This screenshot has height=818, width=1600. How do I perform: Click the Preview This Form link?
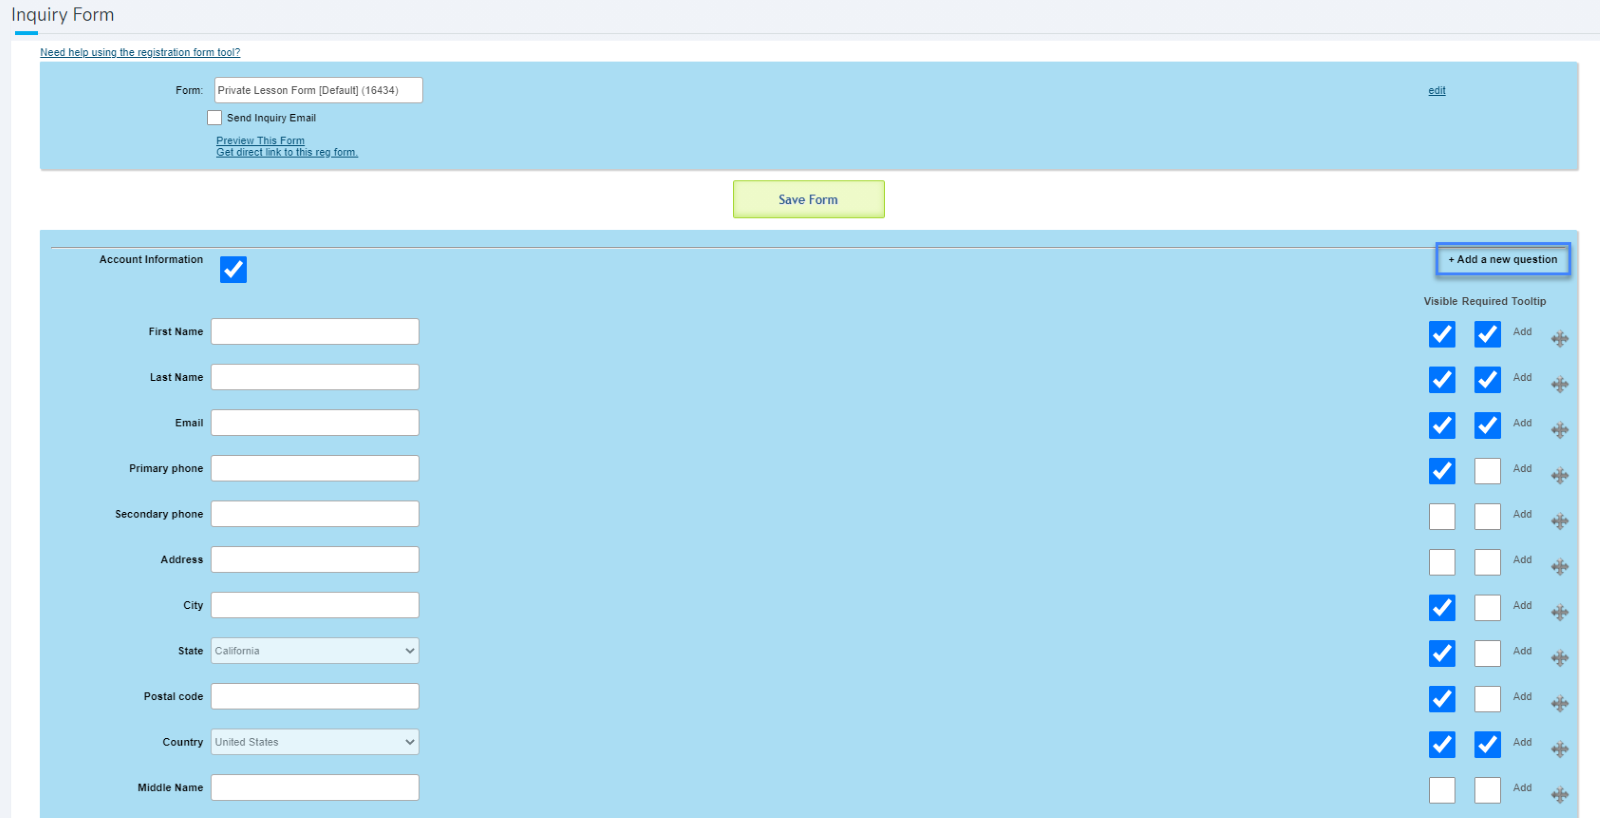click(x=260, y=141)
